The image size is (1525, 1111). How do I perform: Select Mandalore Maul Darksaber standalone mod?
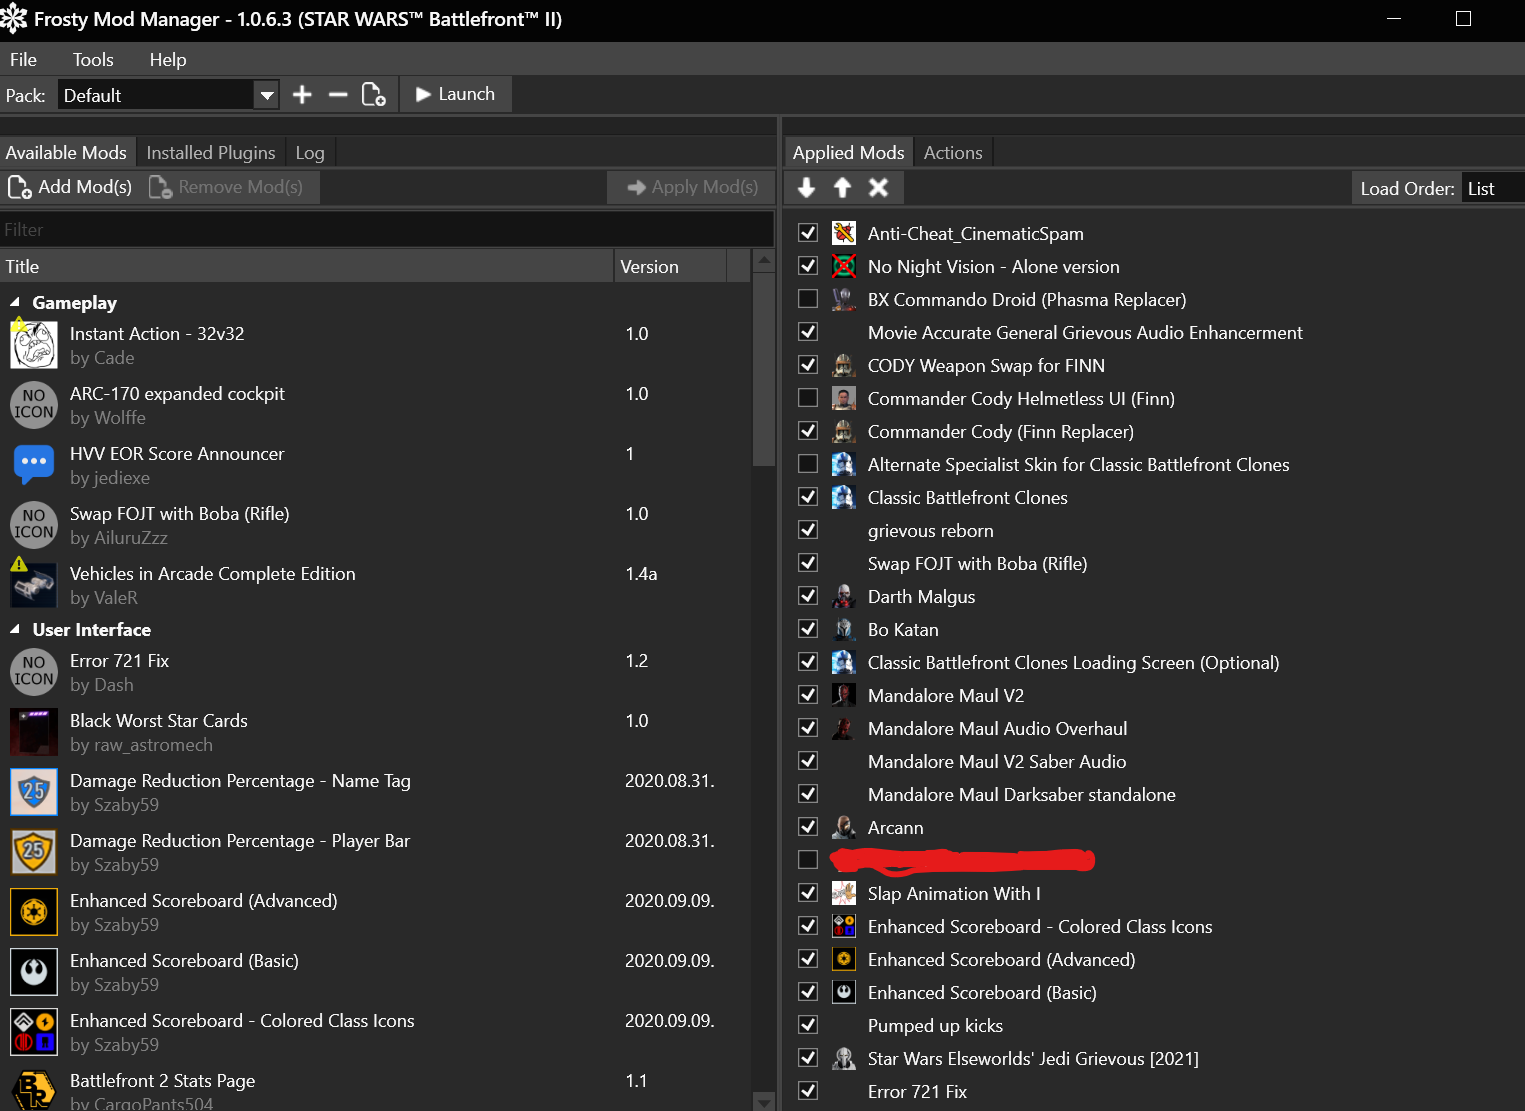coord(1021,794)
